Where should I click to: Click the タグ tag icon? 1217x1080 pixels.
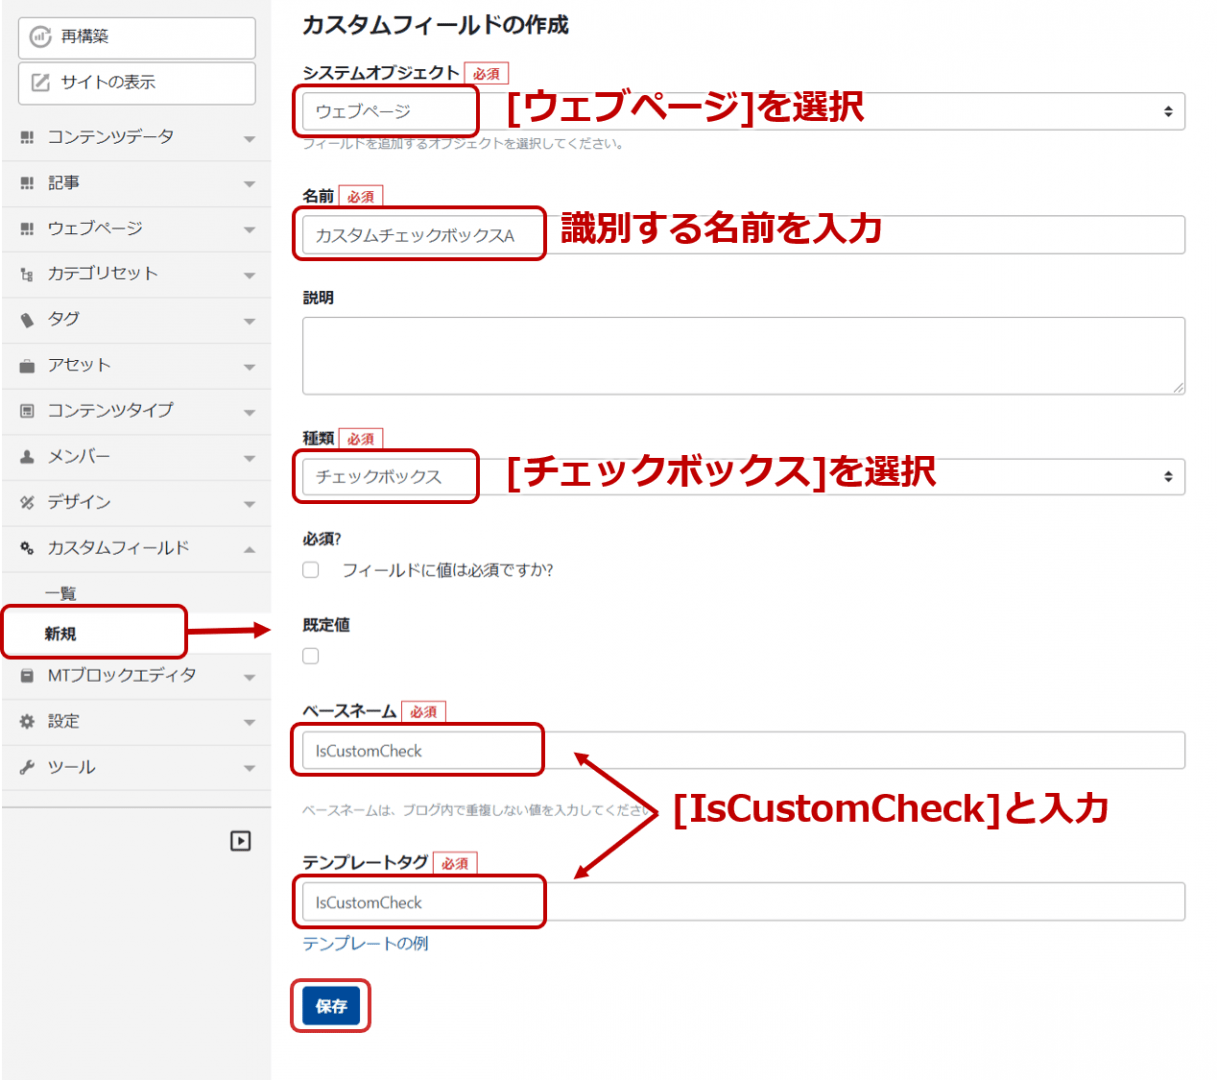(x=27, y=320)
